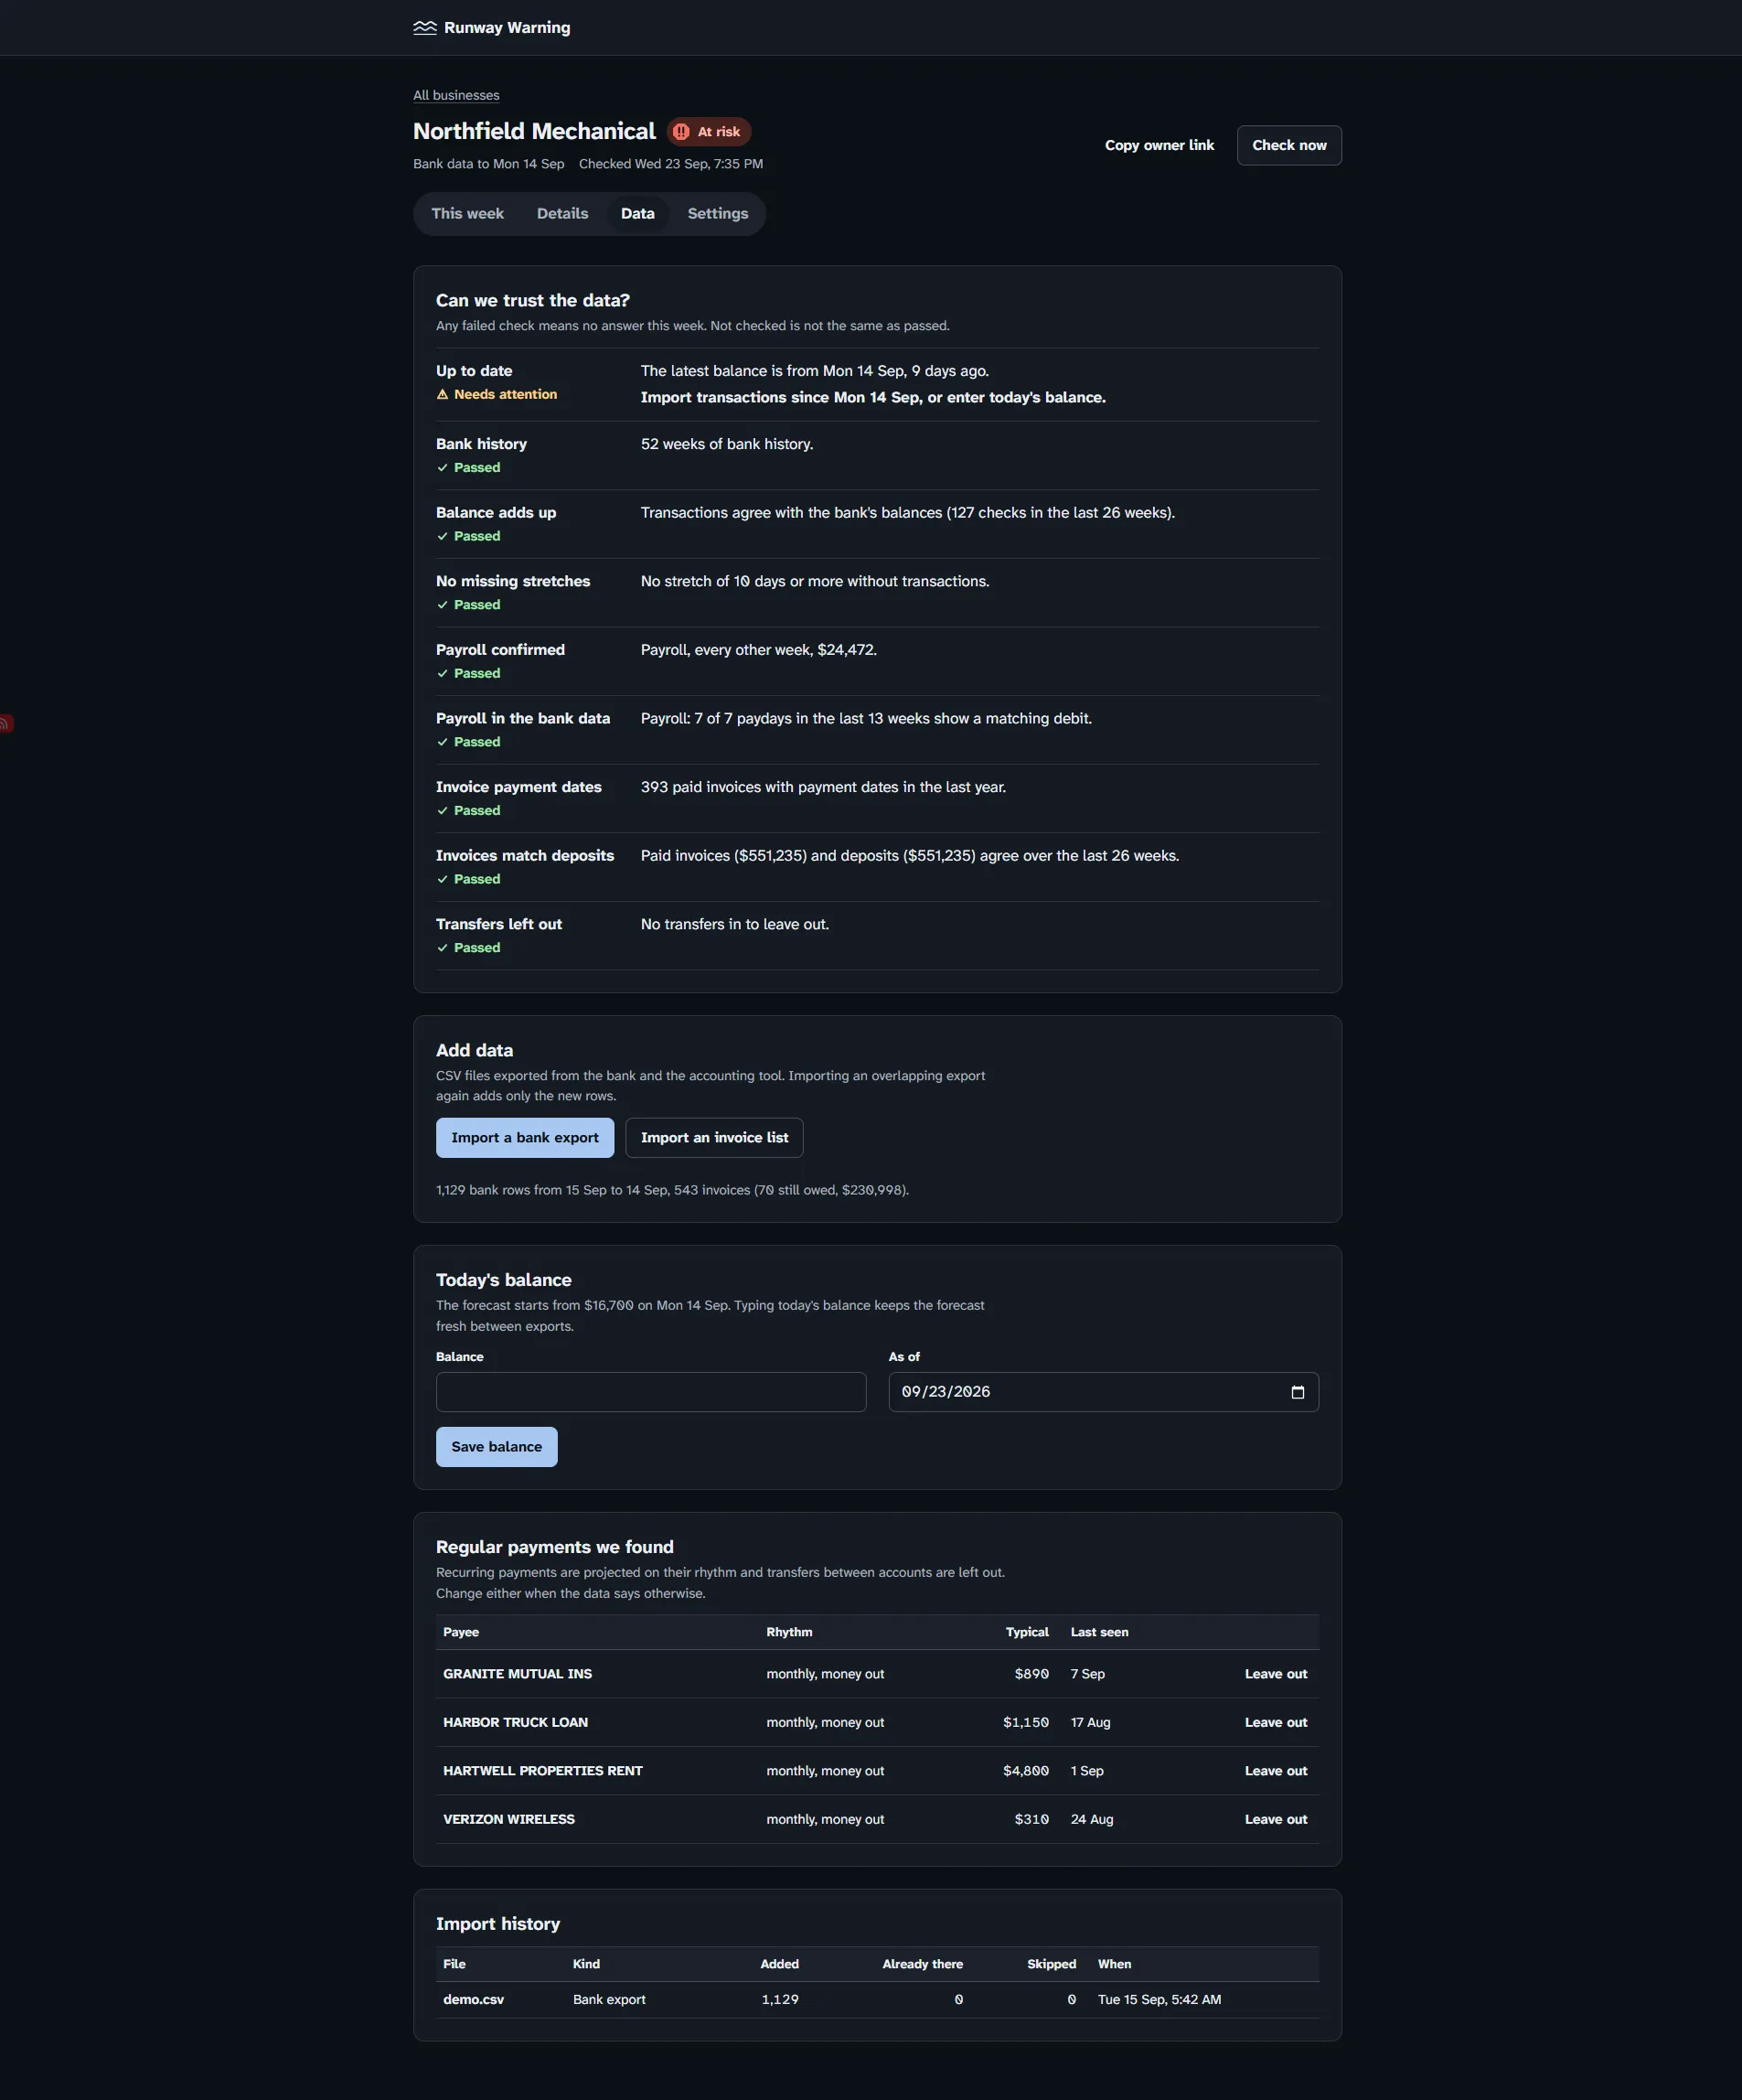Click 'Payroll, every other week, $24,472.' text
The image size is (1742, 2100).
(759, 650)
